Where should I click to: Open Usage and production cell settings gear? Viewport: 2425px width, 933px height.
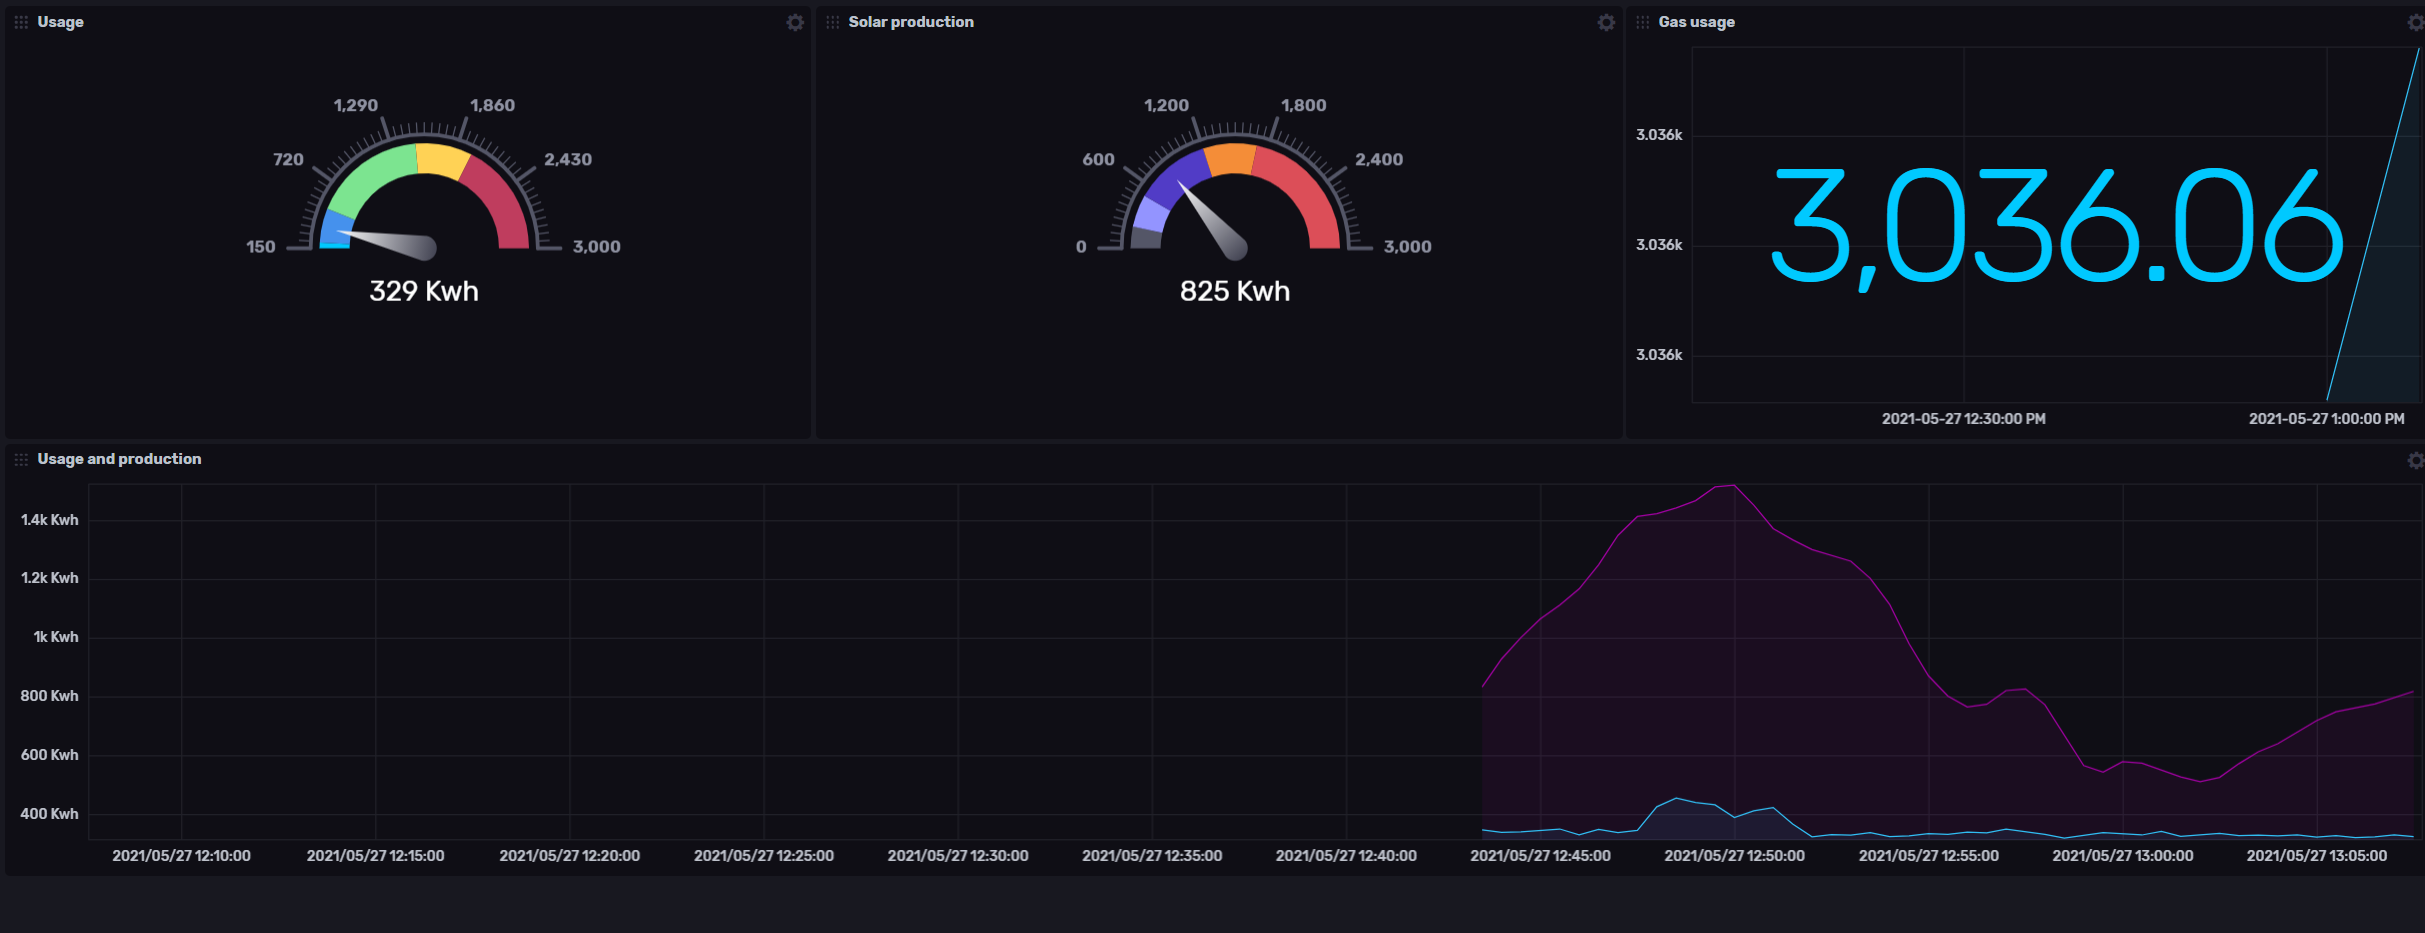[2415, 460]
